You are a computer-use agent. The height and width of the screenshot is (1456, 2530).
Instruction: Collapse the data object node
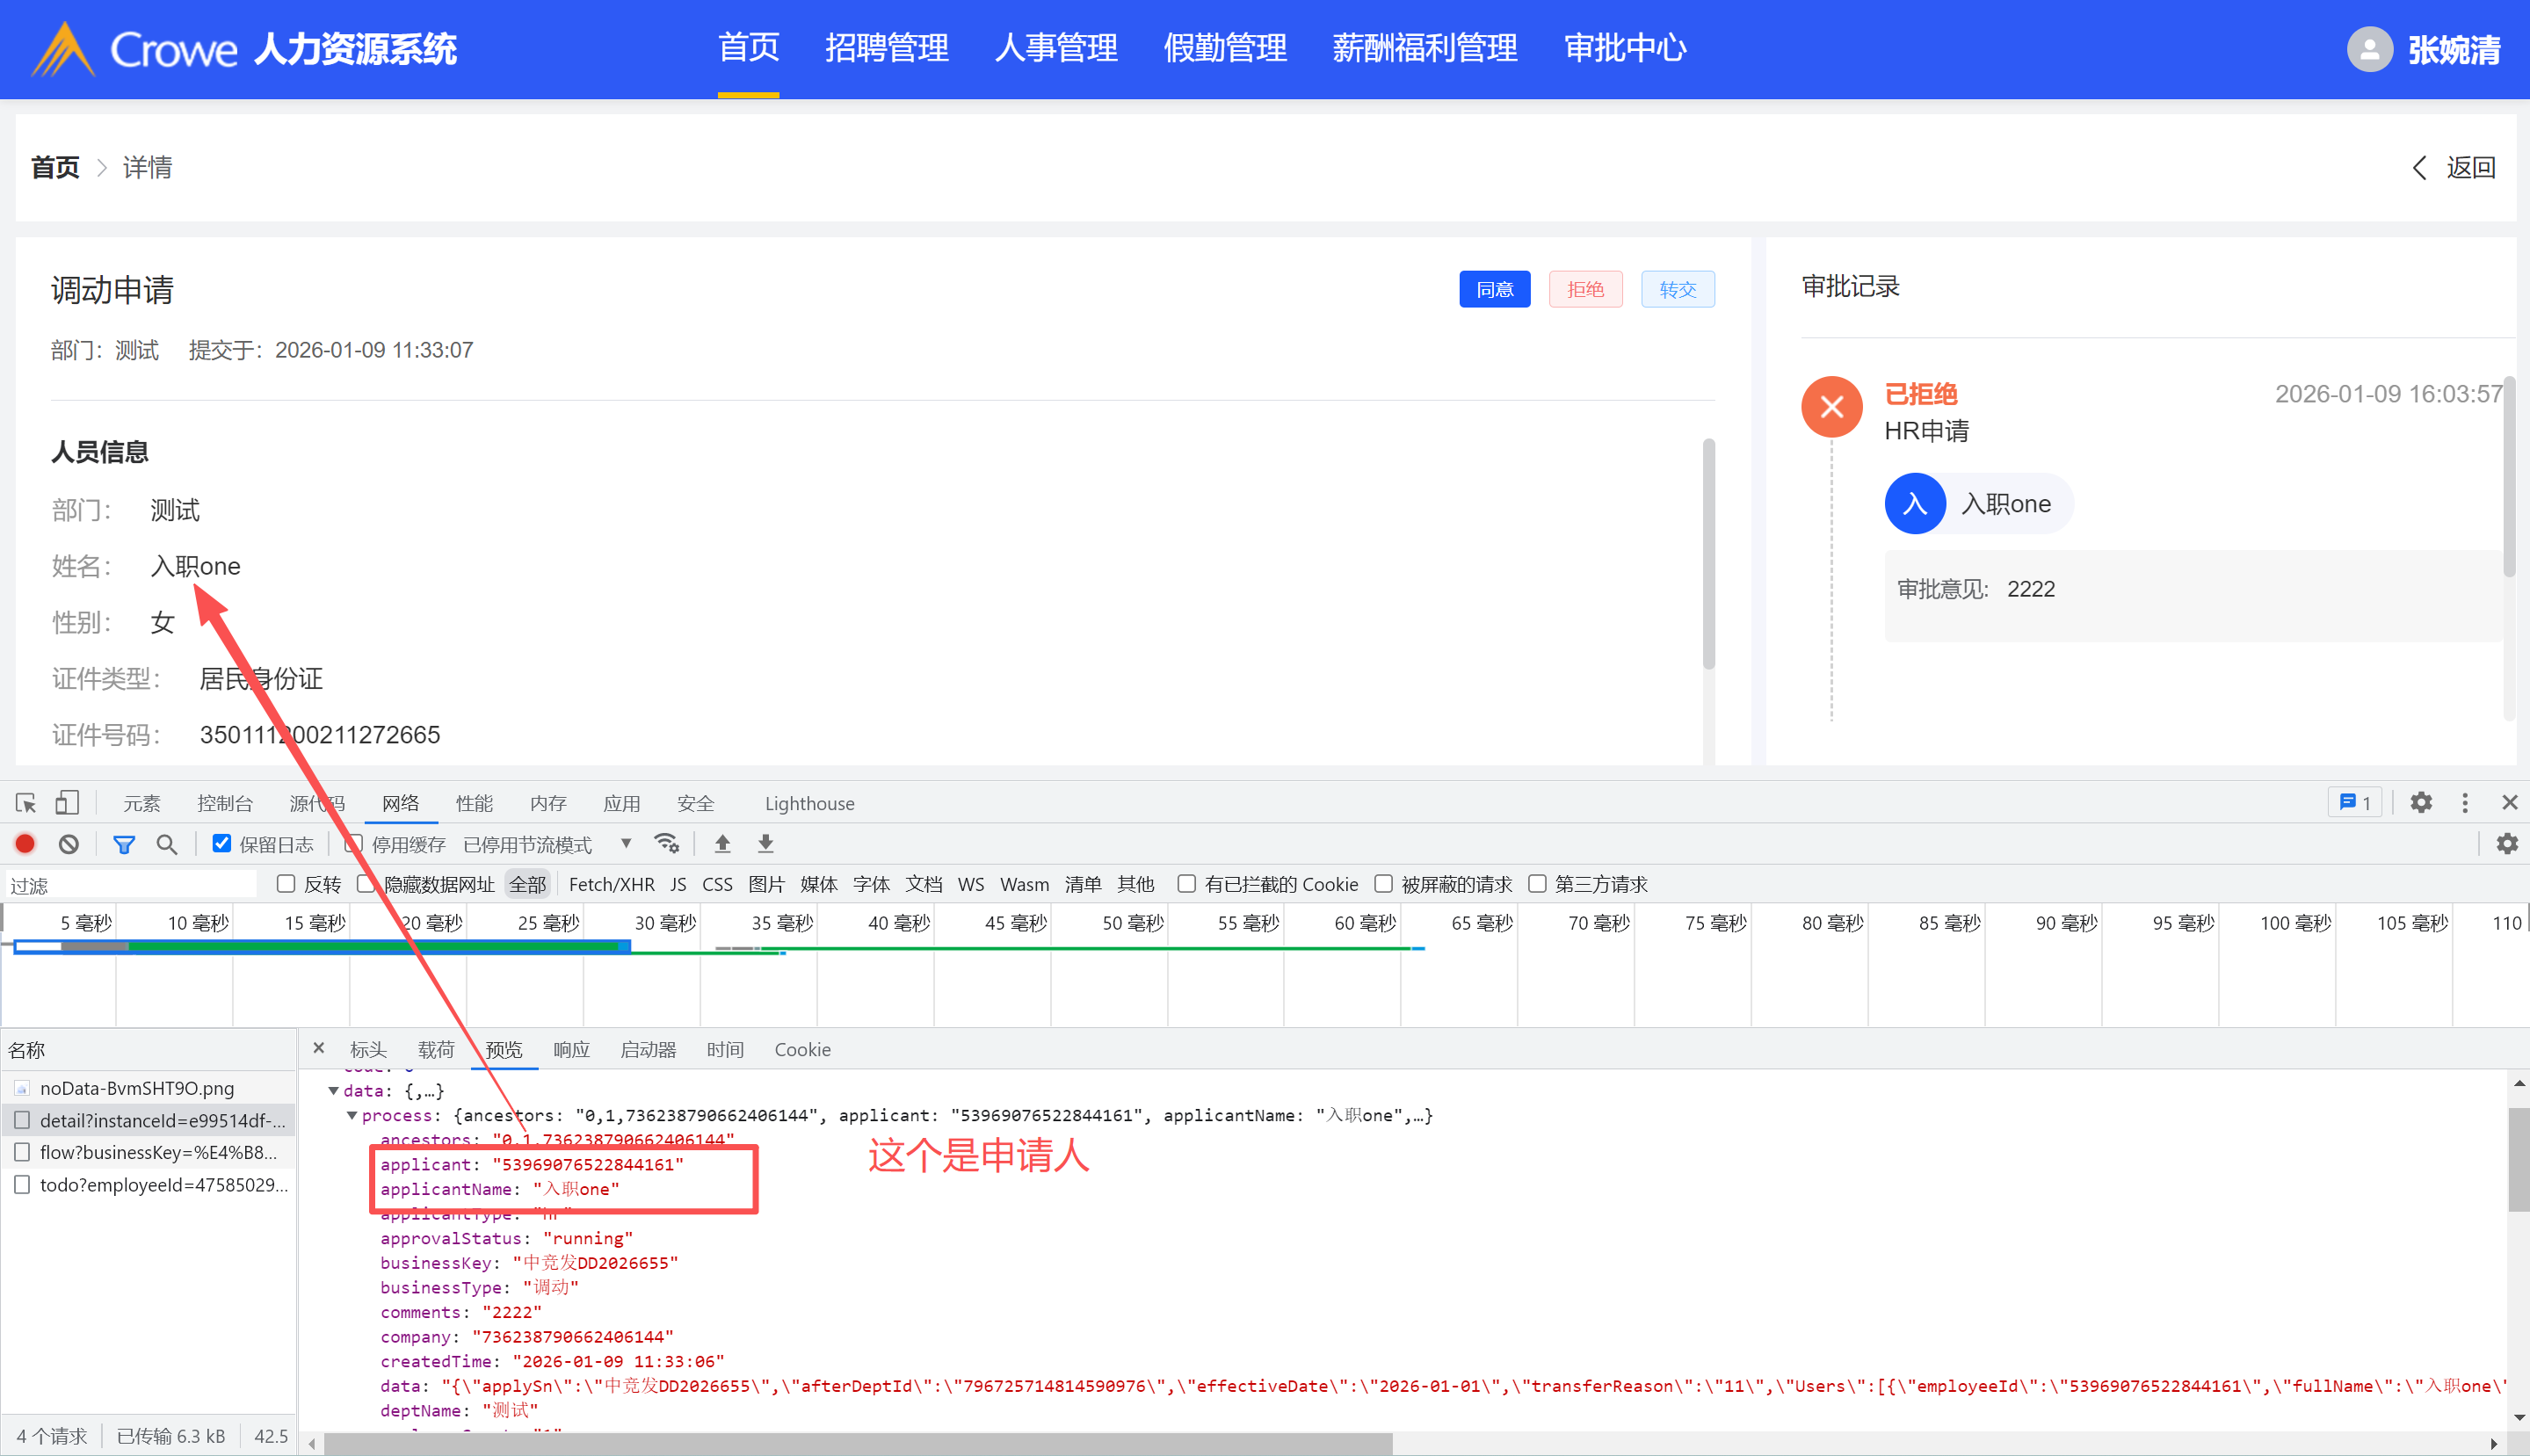[x=333, y=1090]
